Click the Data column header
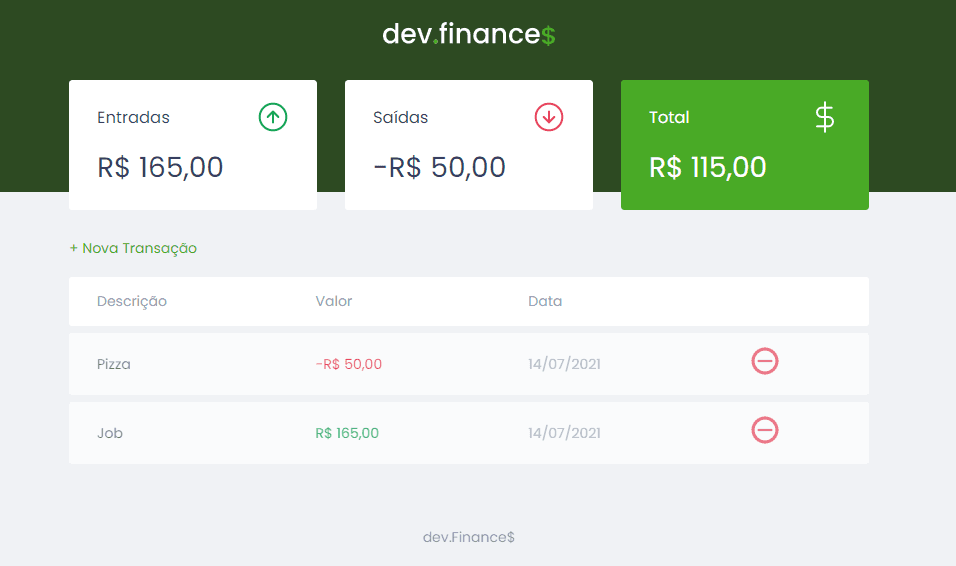 coord(545,301)
